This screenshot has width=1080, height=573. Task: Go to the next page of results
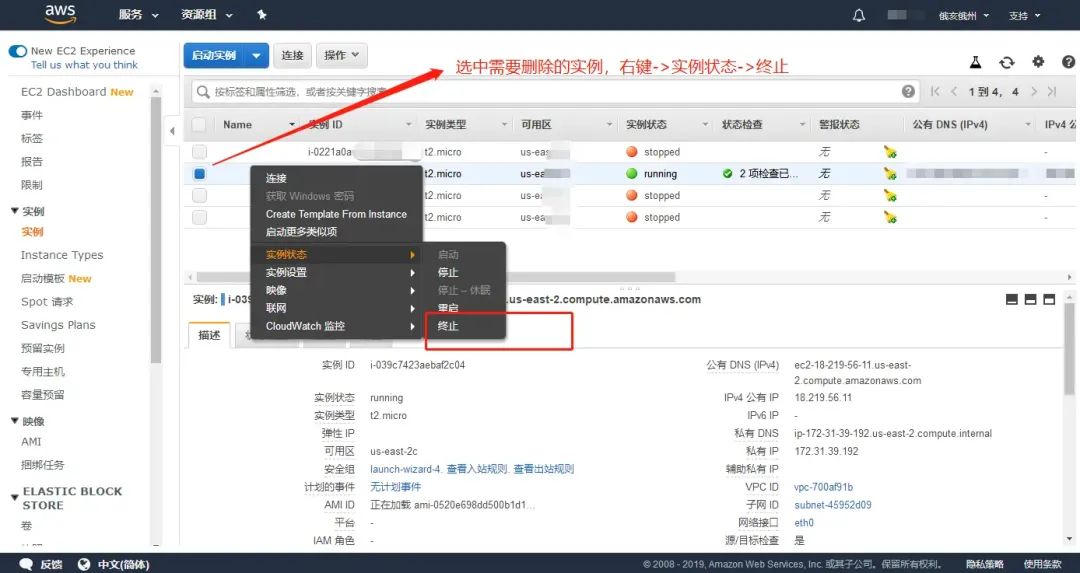click(x=1034, y=91)
